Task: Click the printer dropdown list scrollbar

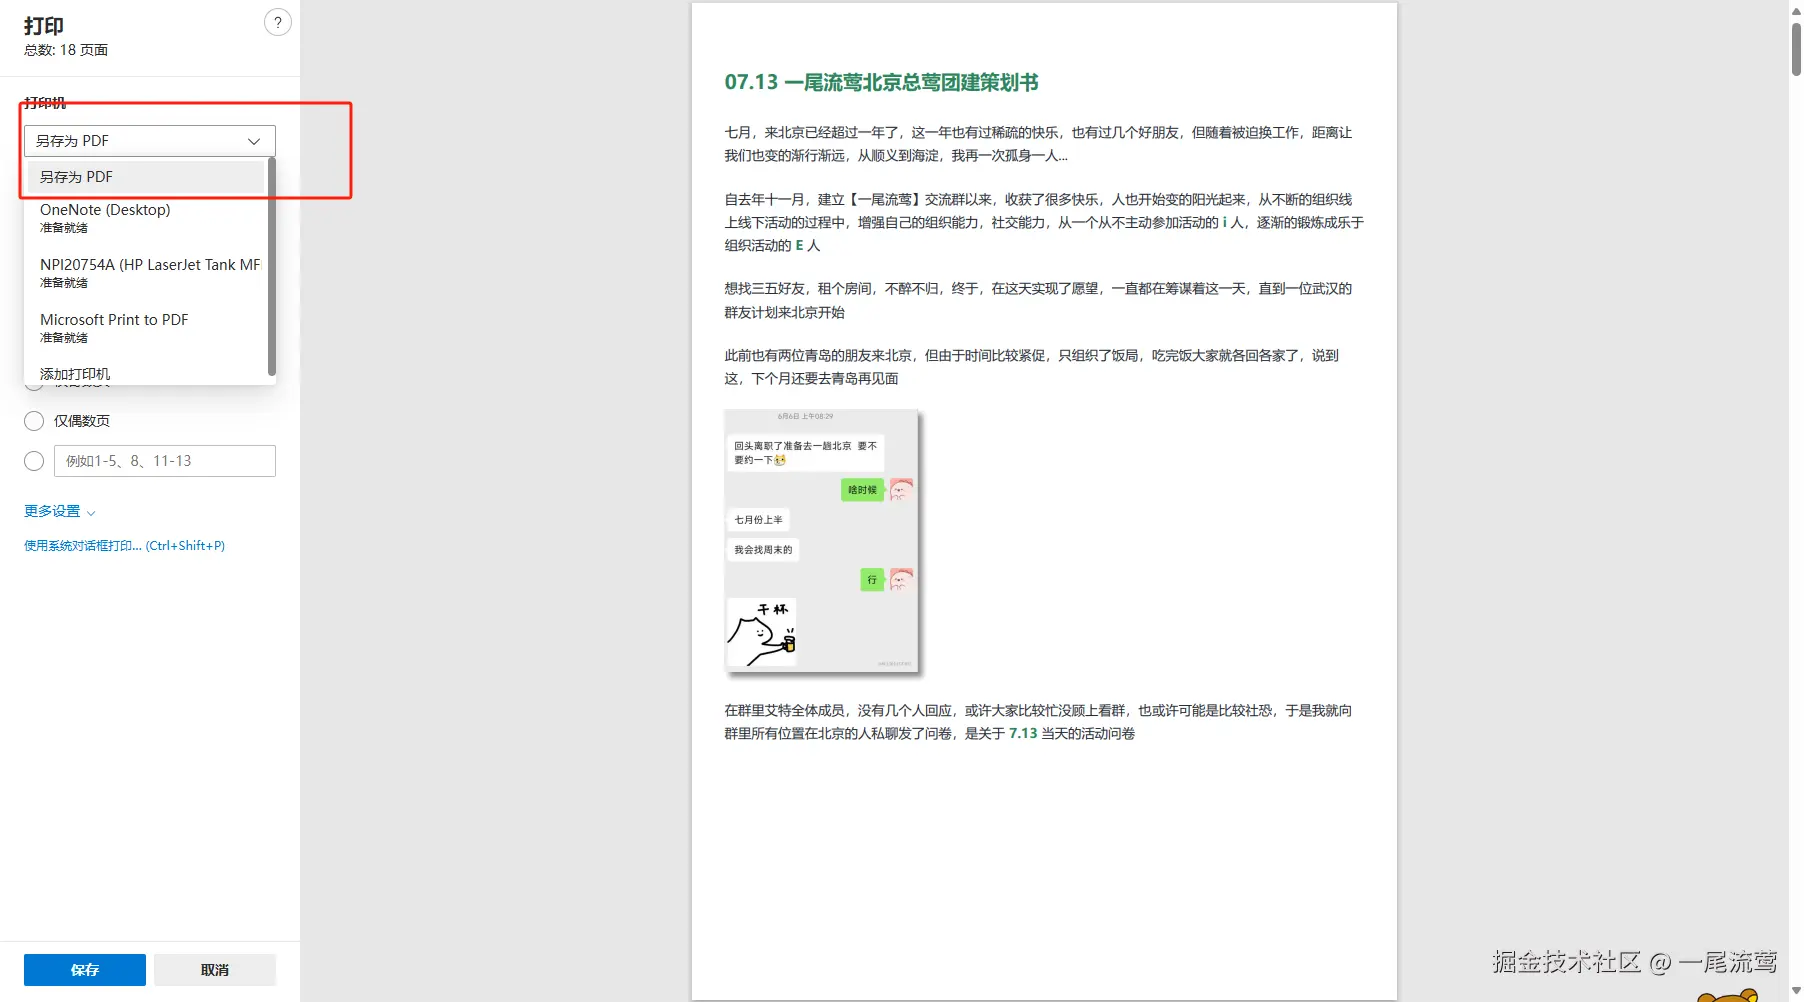Action: pyautogui.click(x=272, y=267)
